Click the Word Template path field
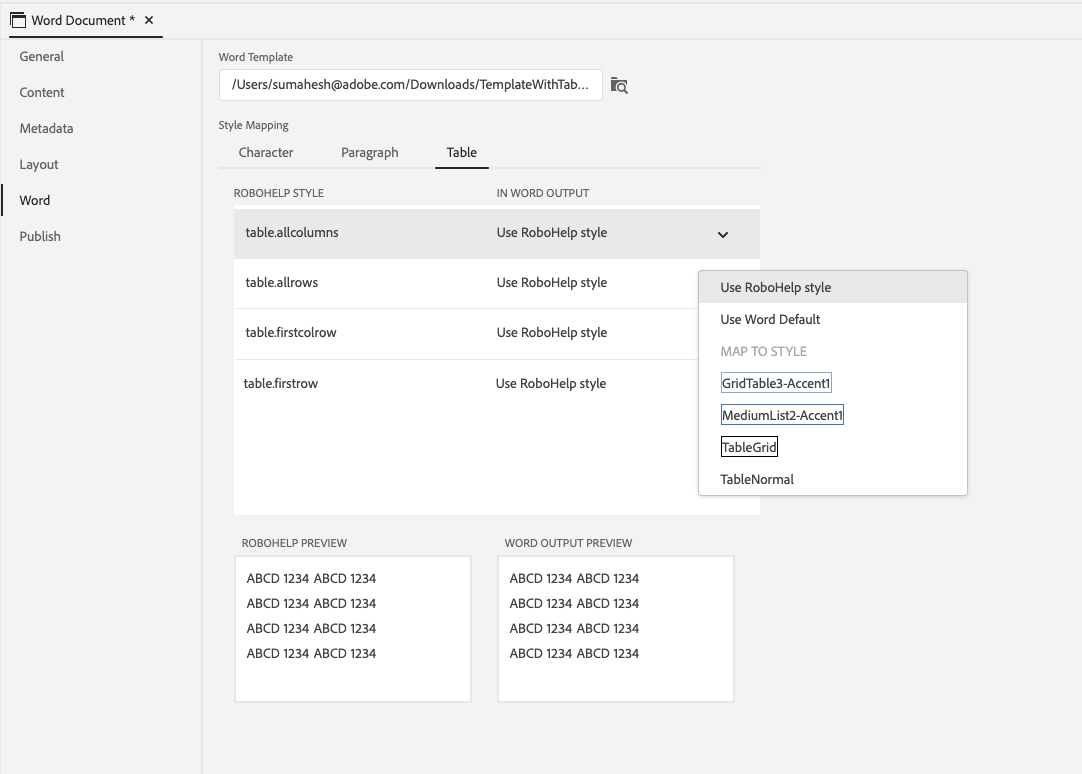The image size is (1082, 774). tap(410, 86)
